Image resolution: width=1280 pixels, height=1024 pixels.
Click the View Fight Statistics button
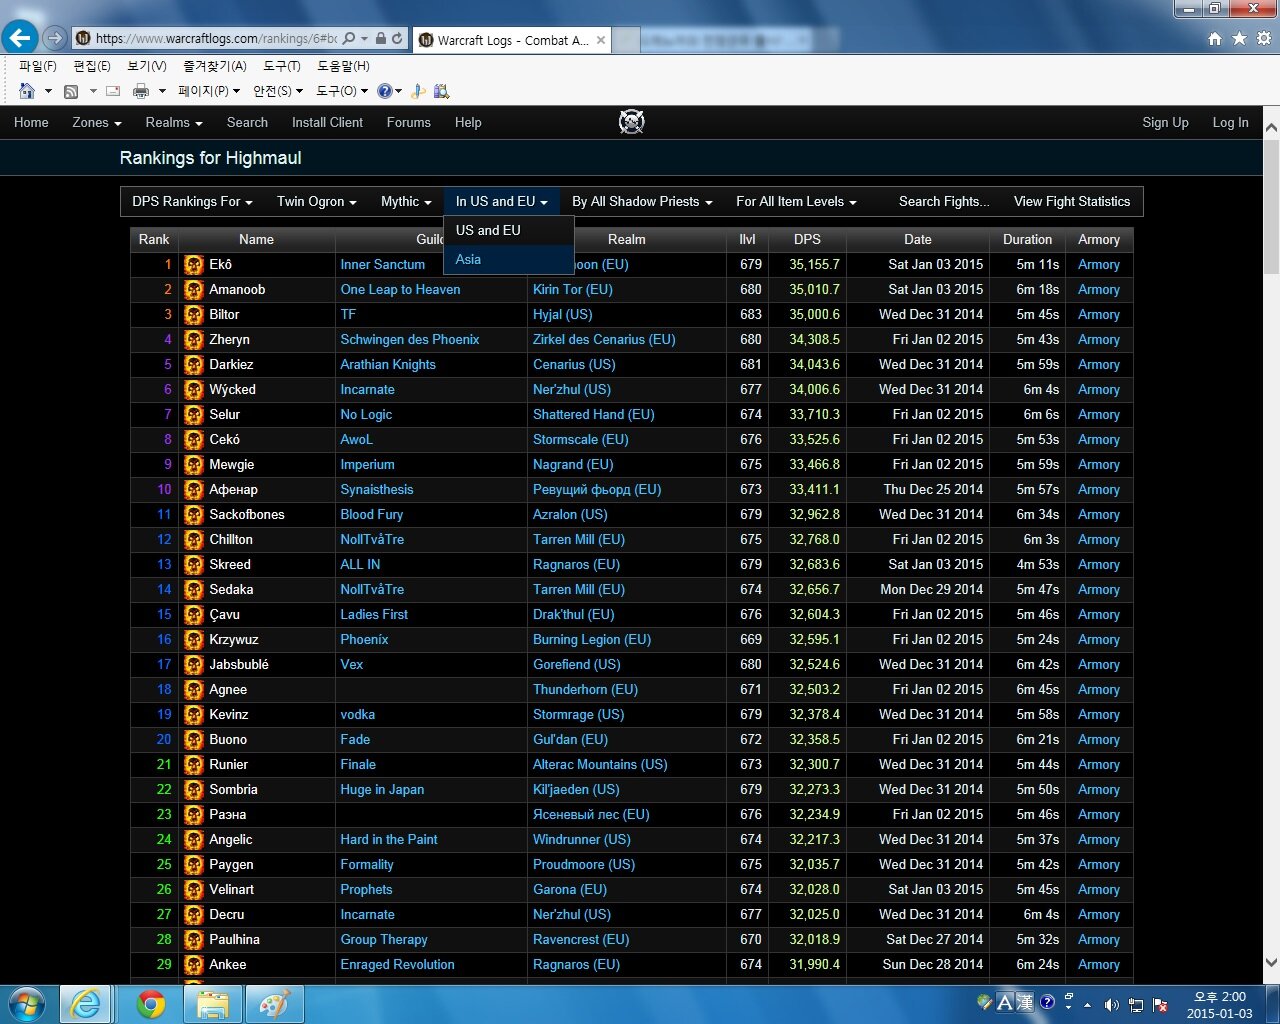pos(1071,201)
